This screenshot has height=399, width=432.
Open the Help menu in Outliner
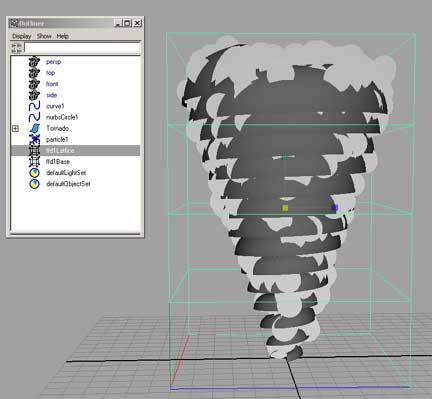[63, 36]
